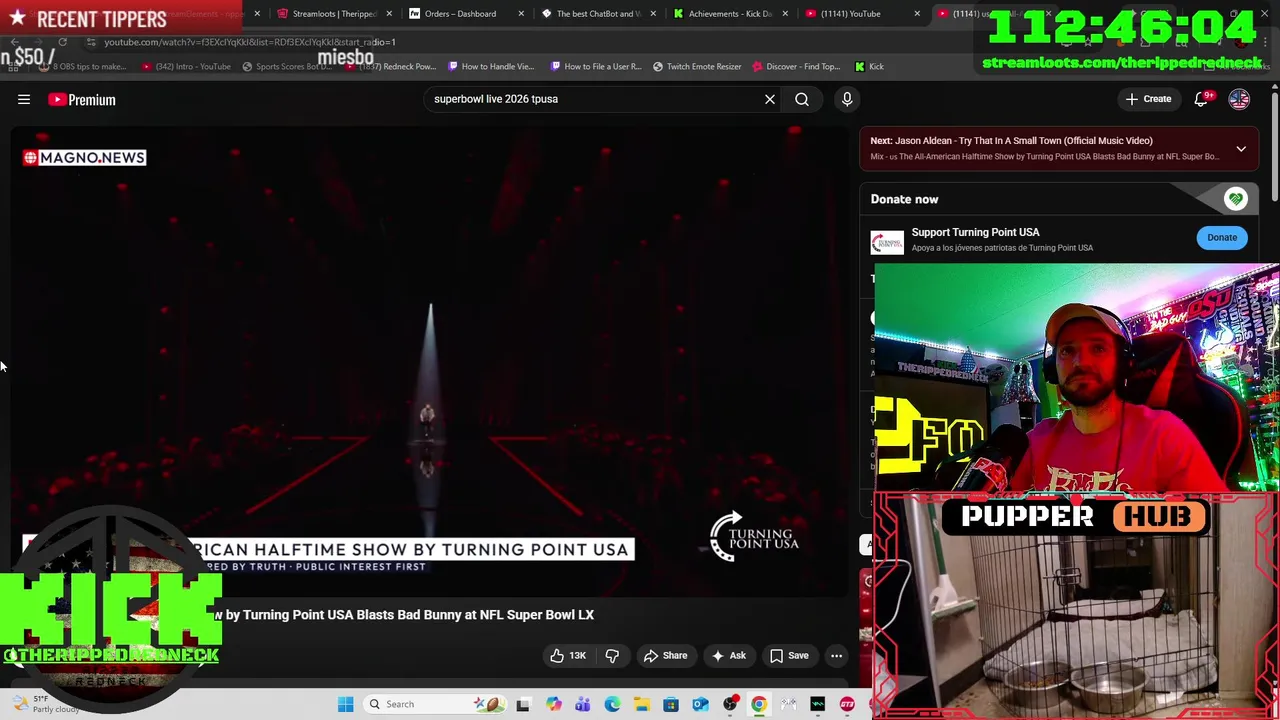Open Microsoft Teams taskbar icon
This screenshot has width=1280, height=720.
pyautogui.click(x=583, y=704)
